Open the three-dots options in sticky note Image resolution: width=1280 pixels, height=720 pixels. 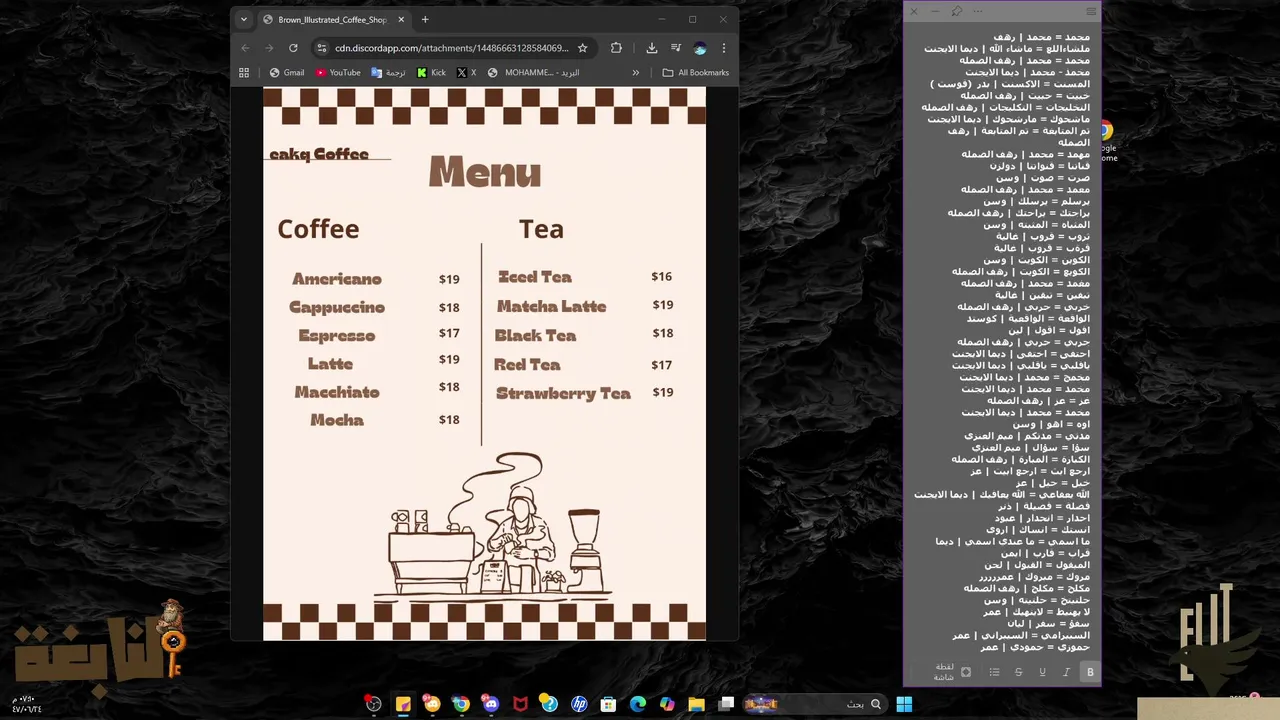tap(977, 11)
